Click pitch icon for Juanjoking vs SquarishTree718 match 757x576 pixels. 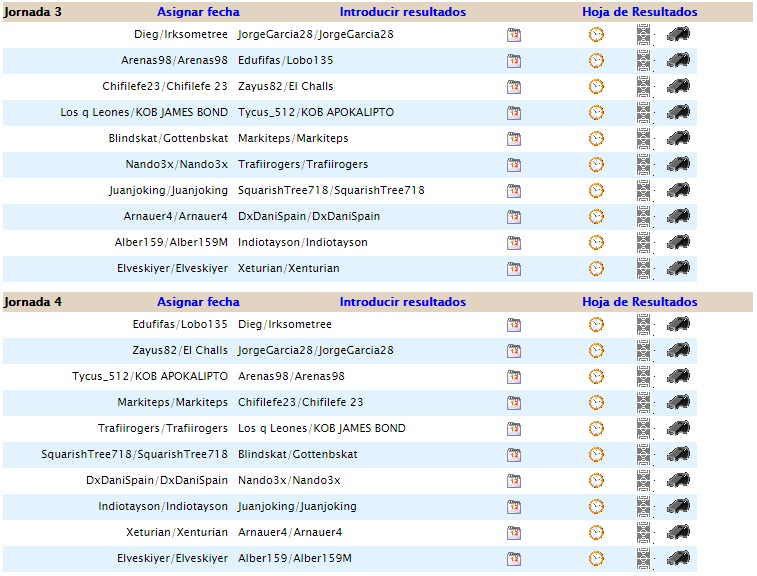click(x=643, y=191)
